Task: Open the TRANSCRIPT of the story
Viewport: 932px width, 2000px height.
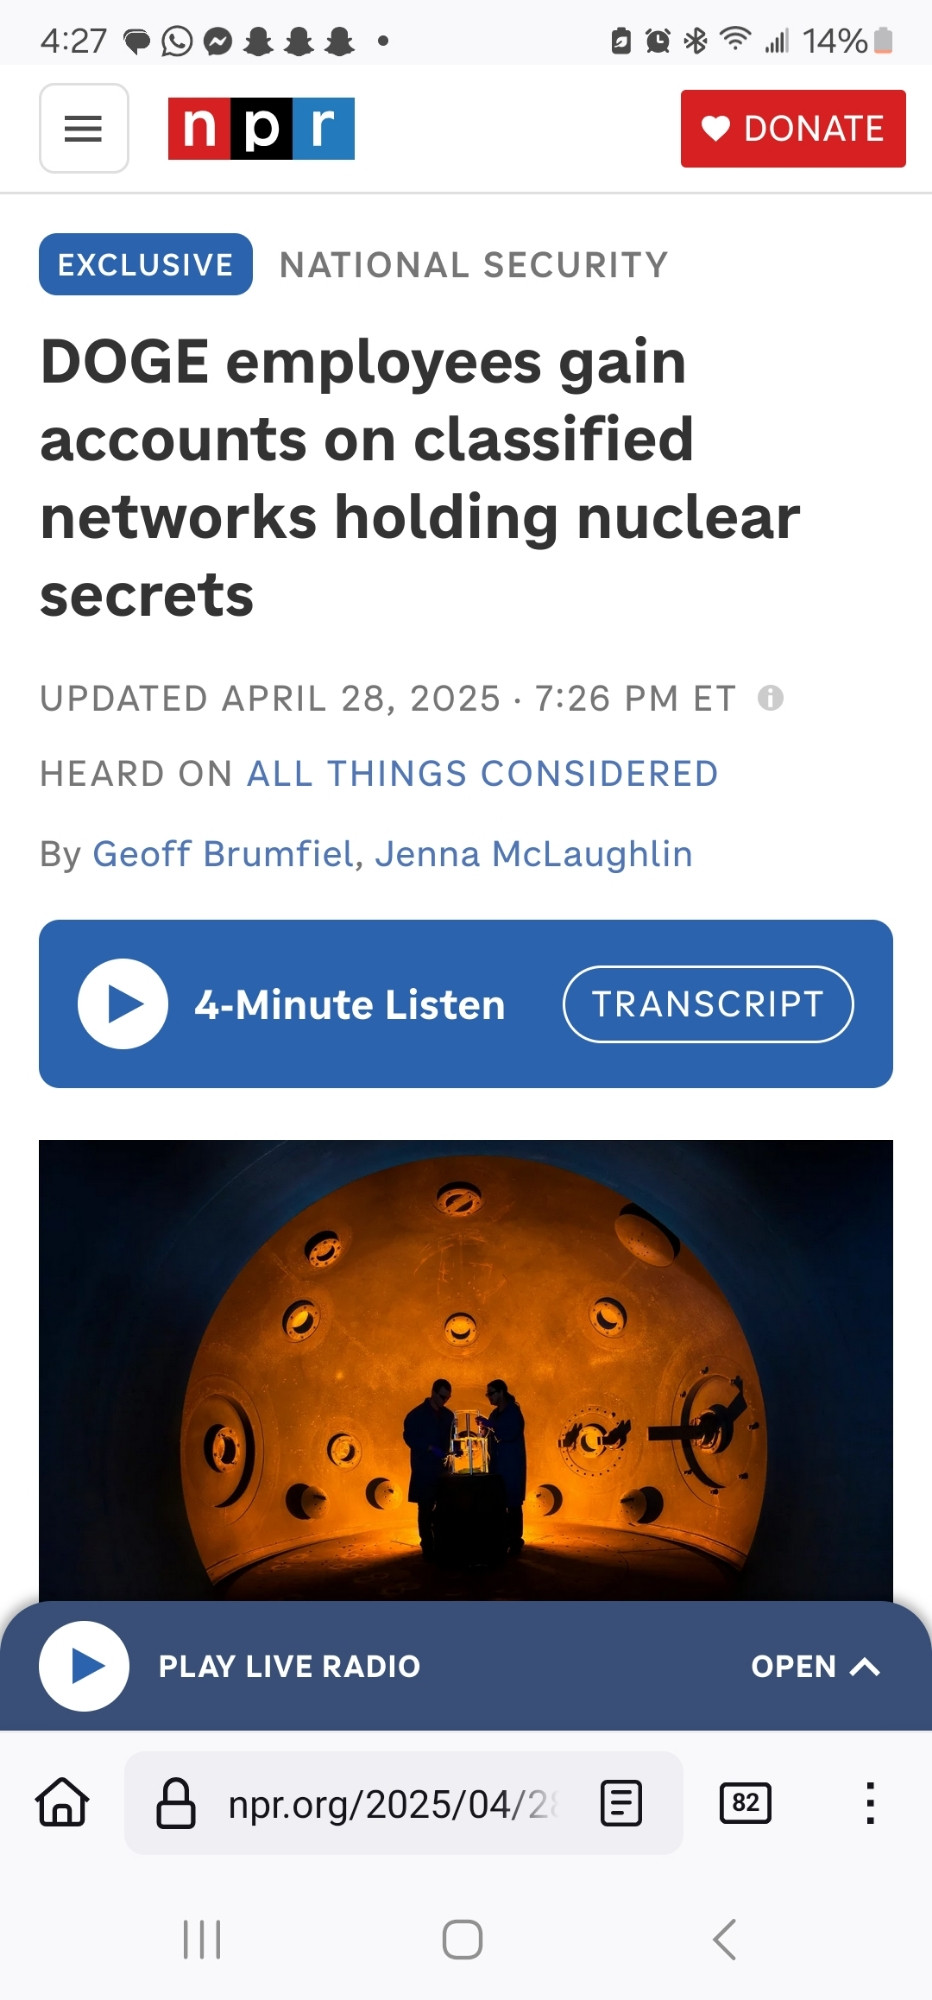Action: [708, 1004]
